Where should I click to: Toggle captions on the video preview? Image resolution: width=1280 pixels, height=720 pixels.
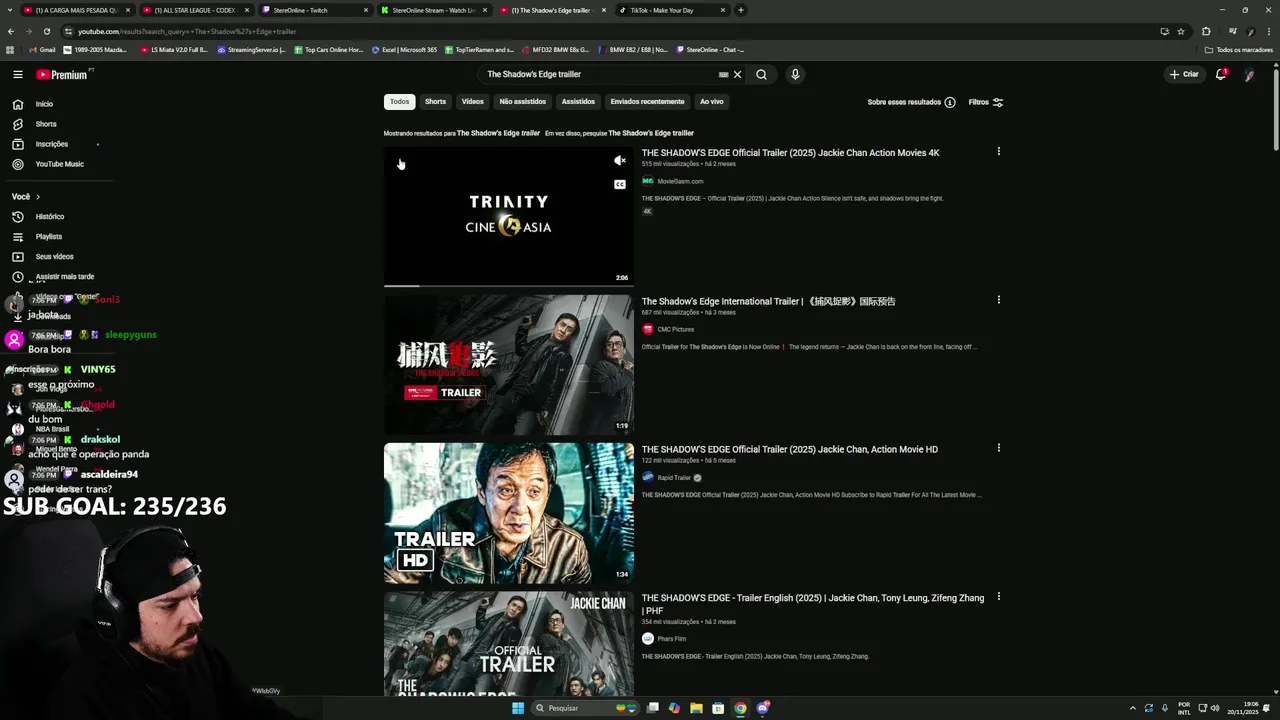point(620,184)
